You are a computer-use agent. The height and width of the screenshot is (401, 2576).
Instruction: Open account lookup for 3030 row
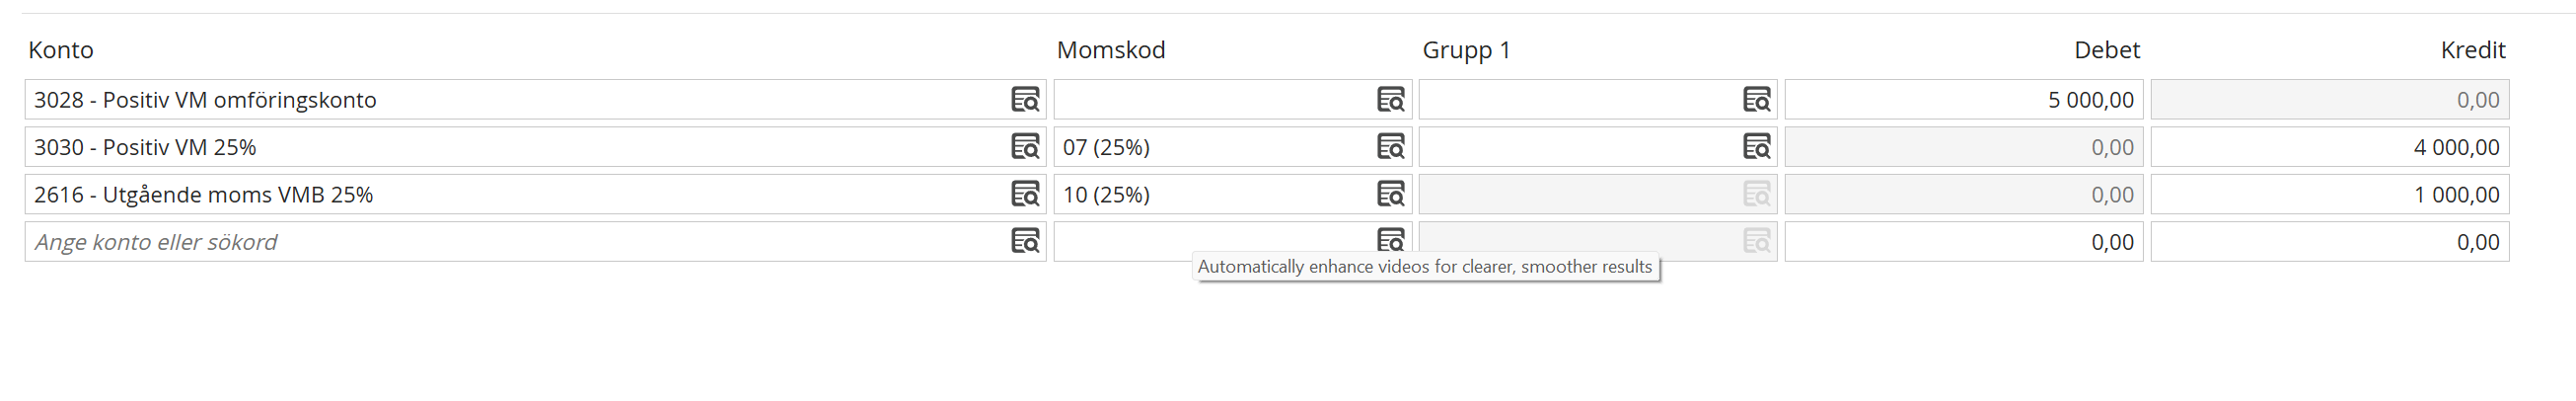point(1025,147)
